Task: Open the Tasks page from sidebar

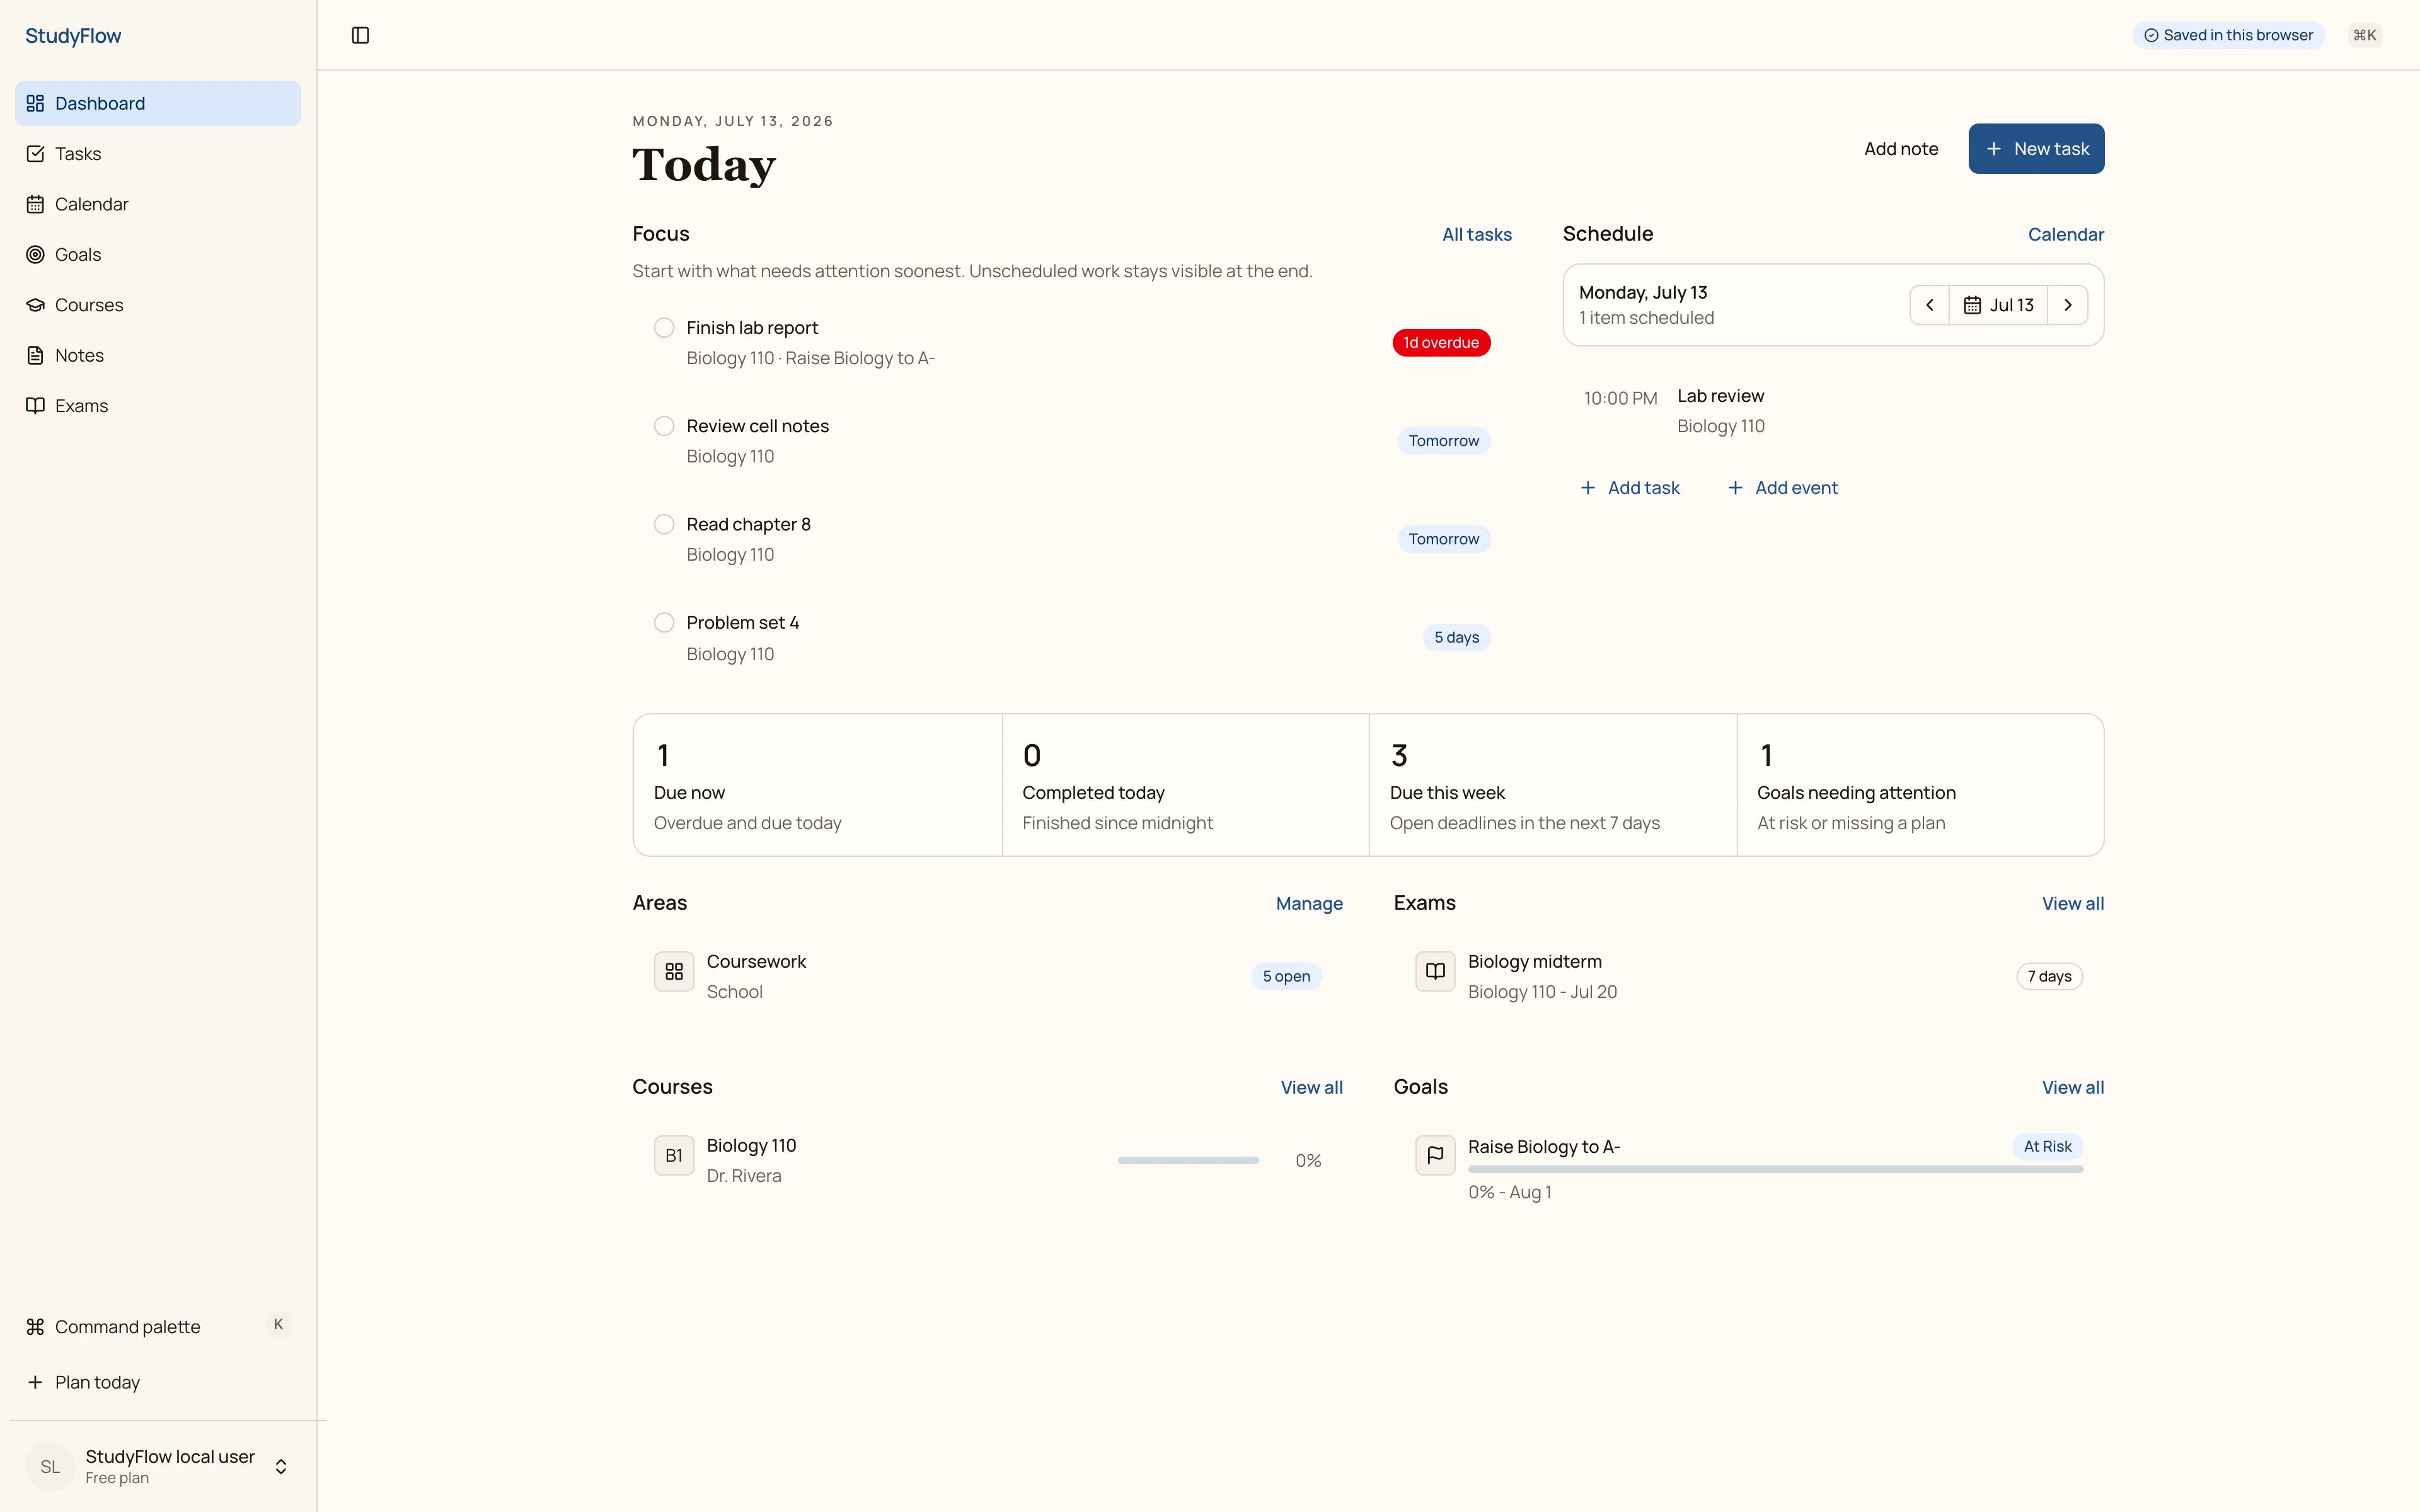Action: click(x=158, y=154)
